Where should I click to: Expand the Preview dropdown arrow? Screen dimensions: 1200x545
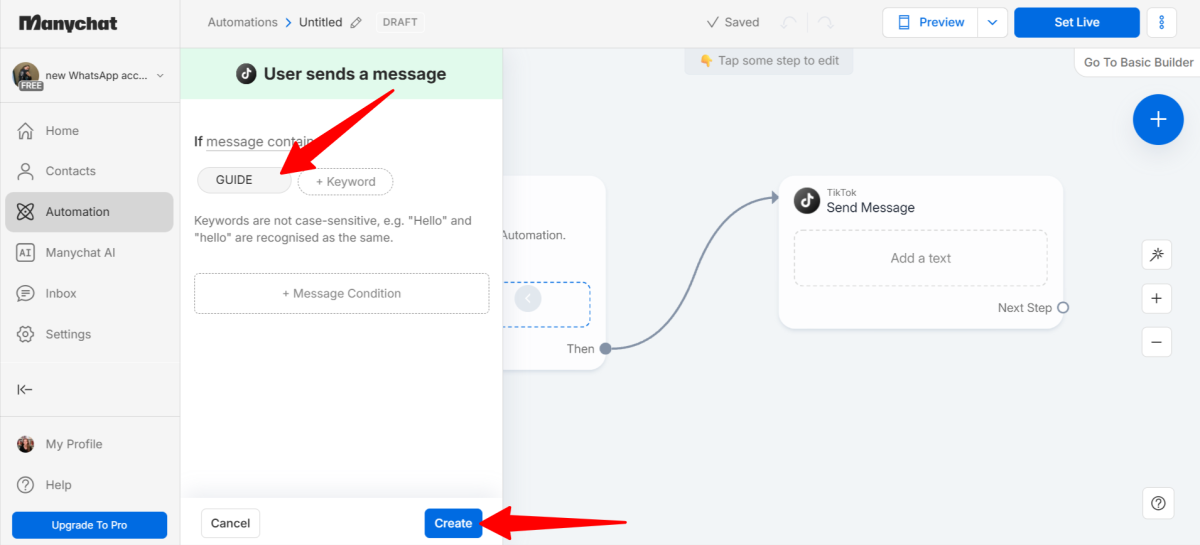click(992, 22)
